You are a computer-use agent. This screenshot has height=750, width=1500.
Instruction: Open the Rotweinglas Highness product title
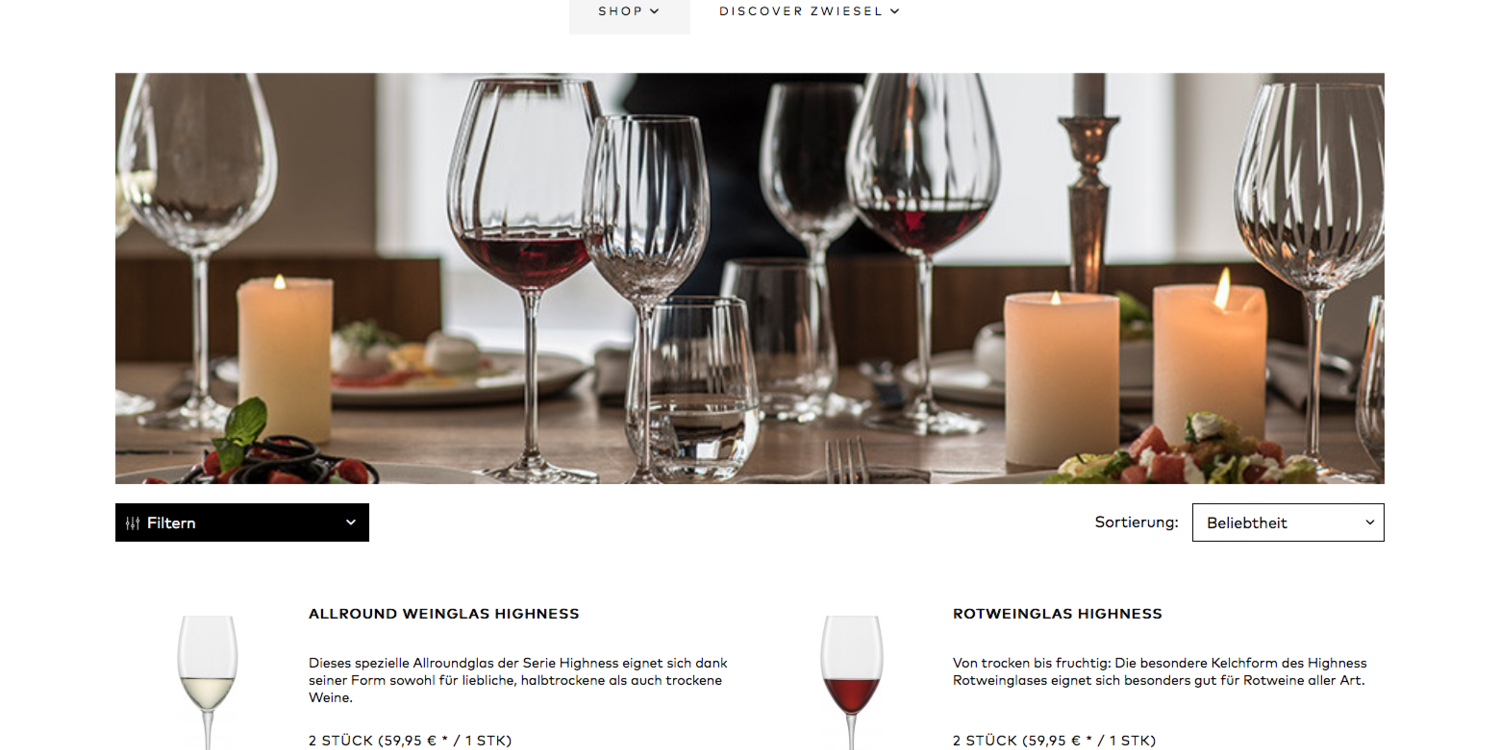[x=1057, y=614]
